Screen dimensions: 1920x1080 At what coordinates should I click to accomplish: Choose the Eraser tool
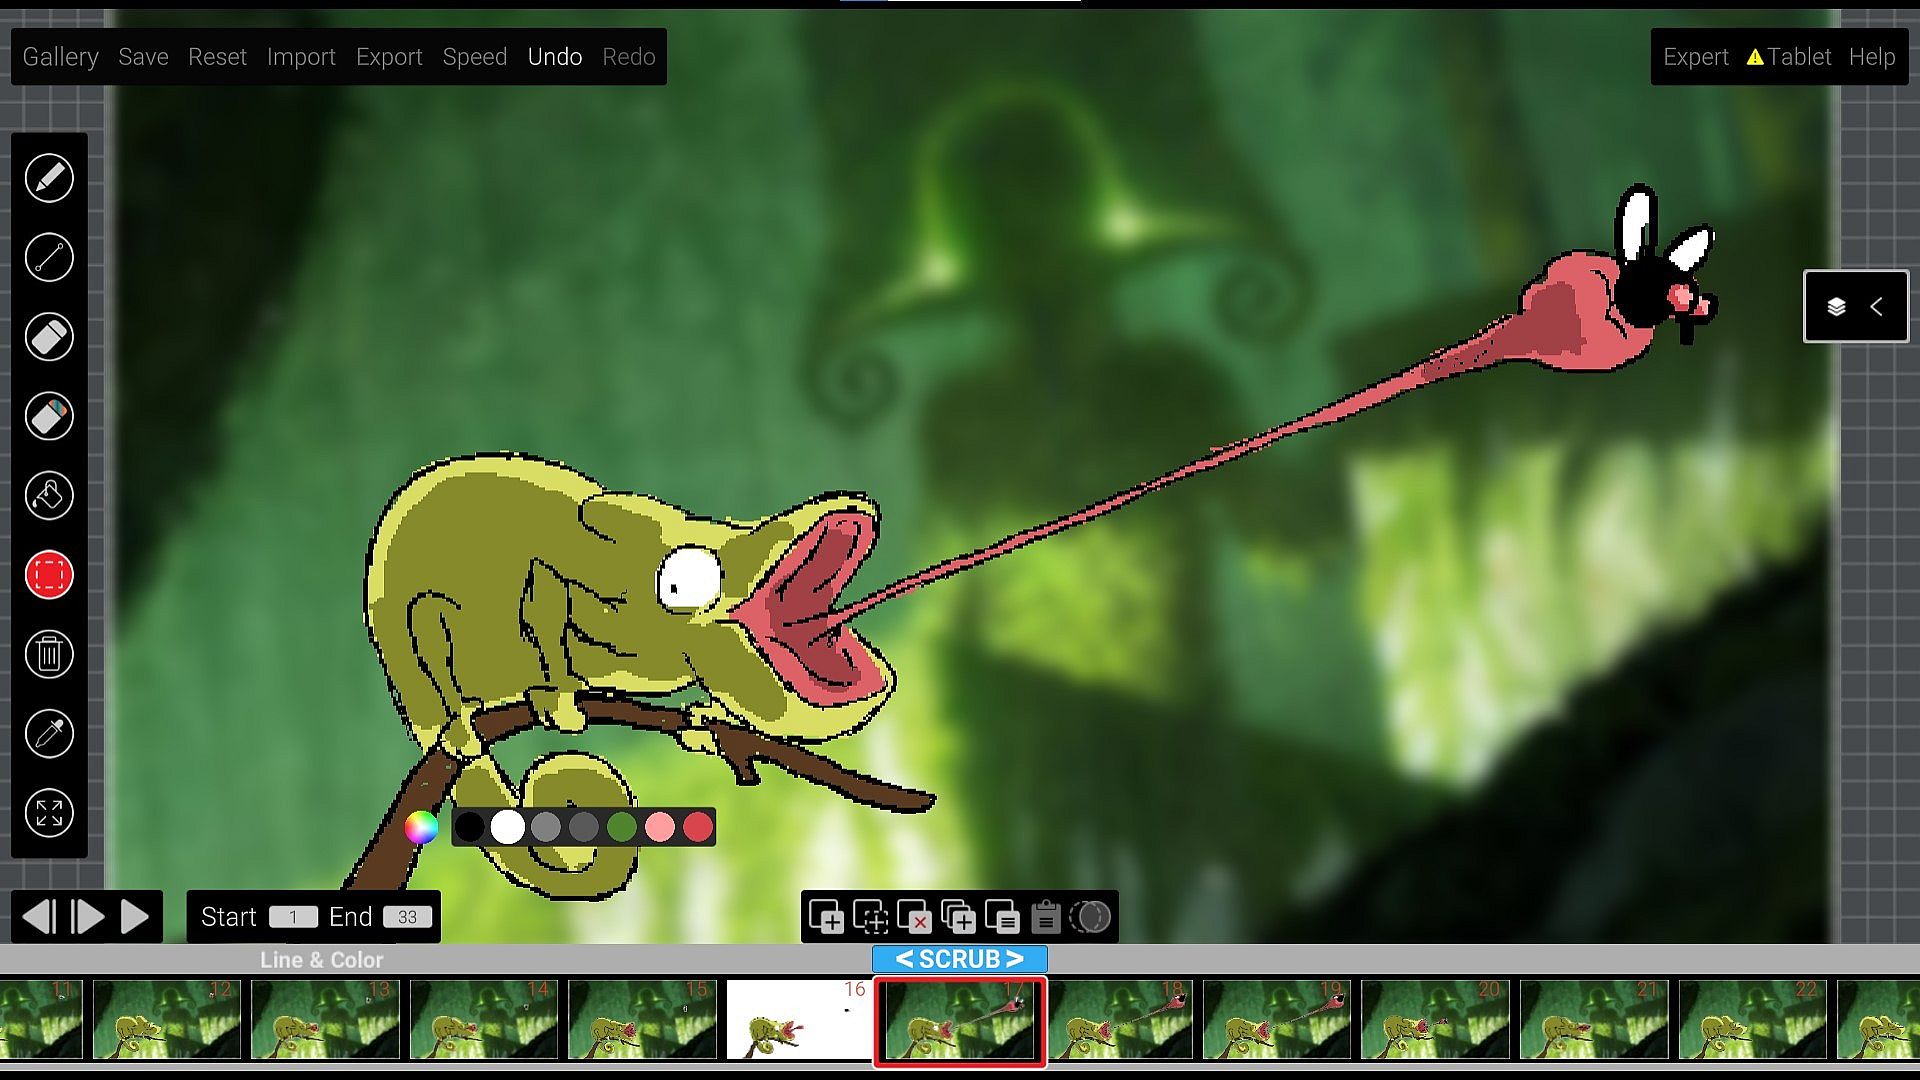pos(49,337)
